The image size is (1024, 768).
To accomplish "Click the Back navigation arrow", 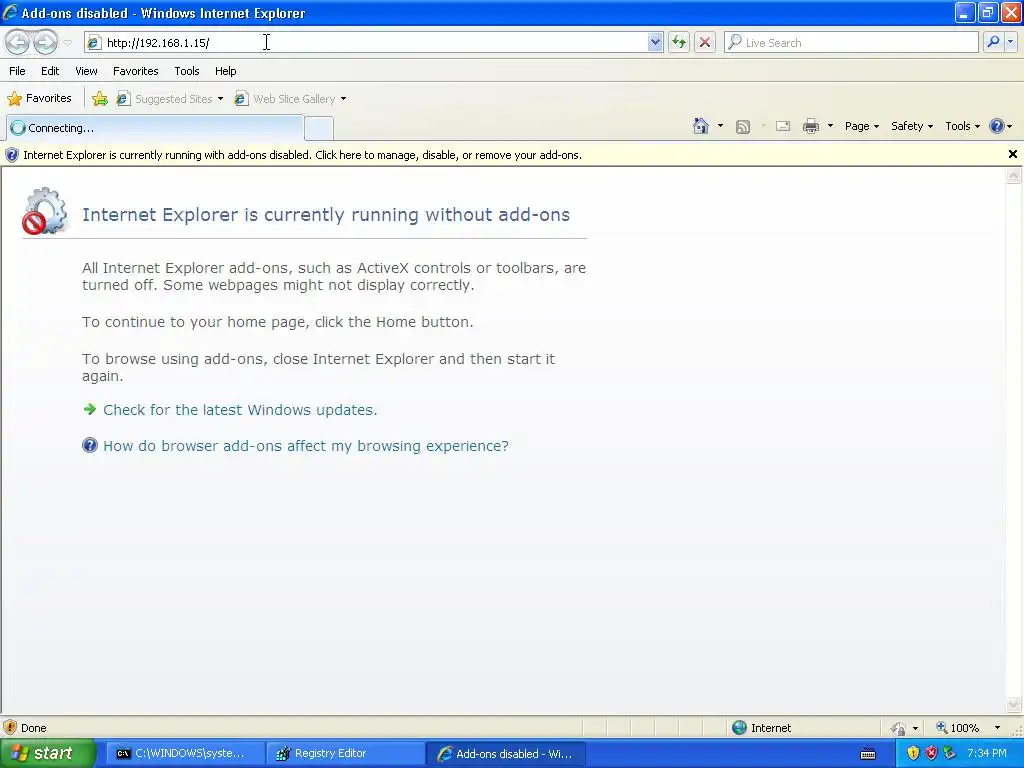I will (18, 42).
